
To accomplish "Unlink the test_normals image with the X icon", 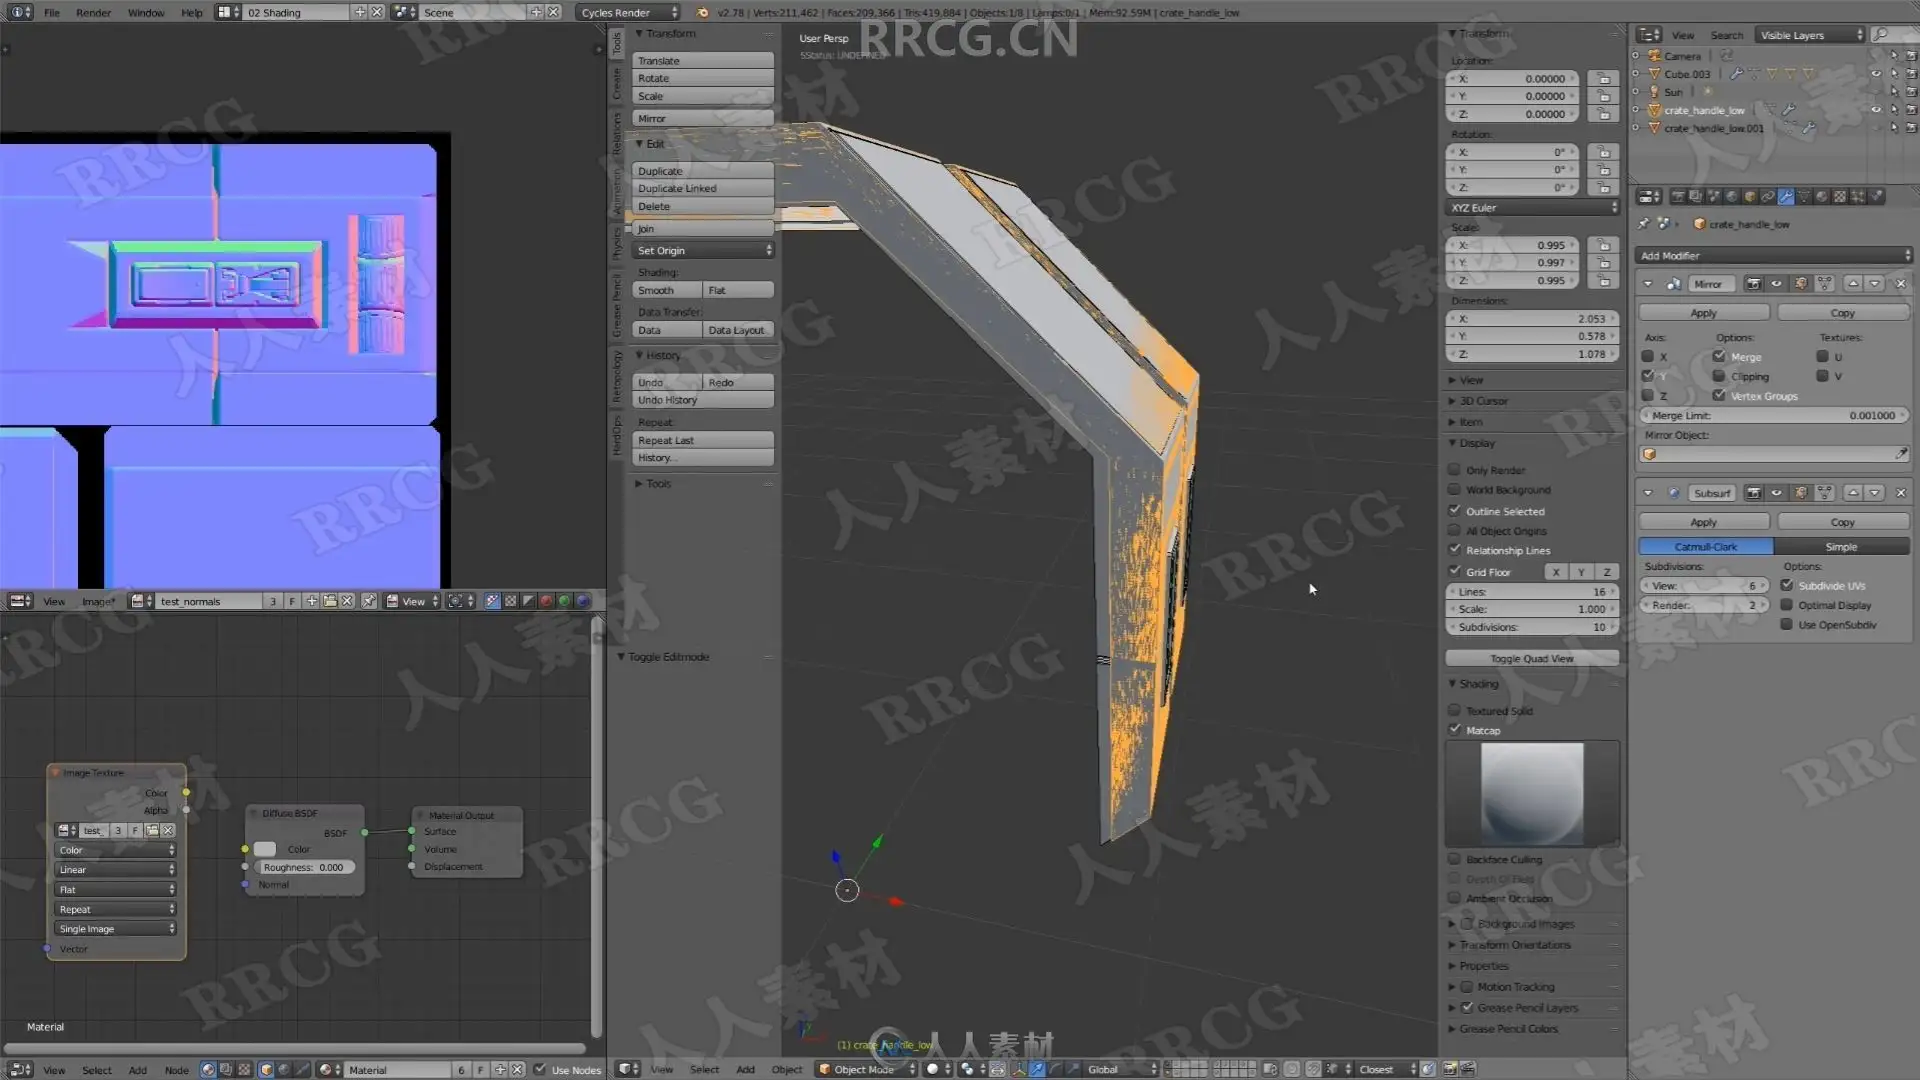I will pyautogui.click(x=347, y=601).
